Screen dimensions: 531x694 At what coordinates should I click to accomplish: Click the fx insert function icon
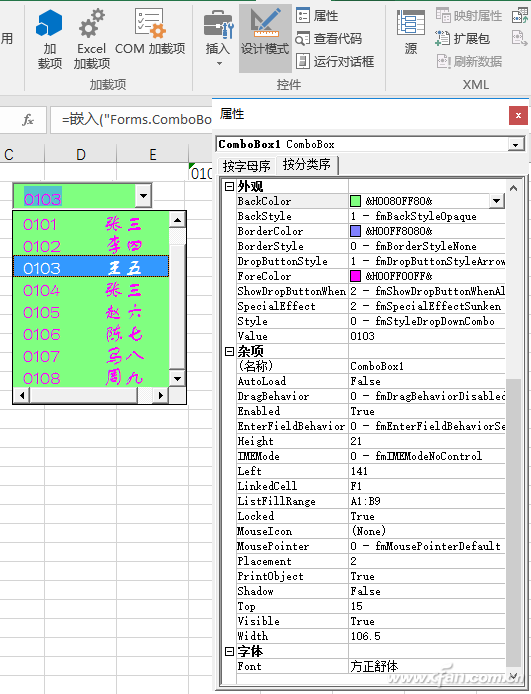(x=27, y=120)
